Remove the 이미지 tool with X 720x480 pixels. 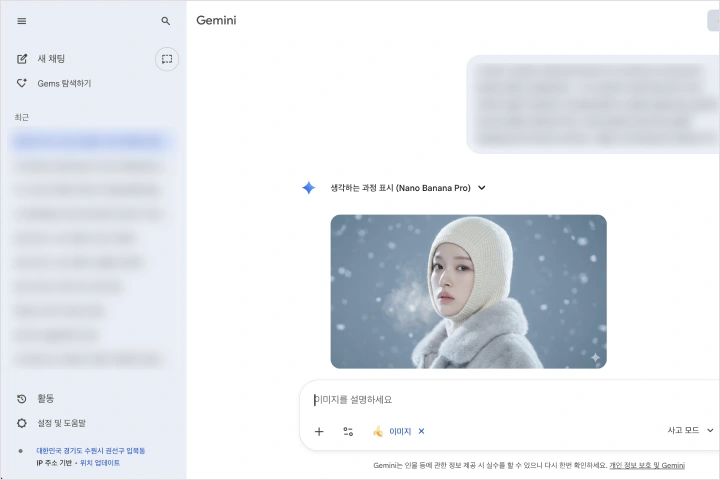click(422, 431)
